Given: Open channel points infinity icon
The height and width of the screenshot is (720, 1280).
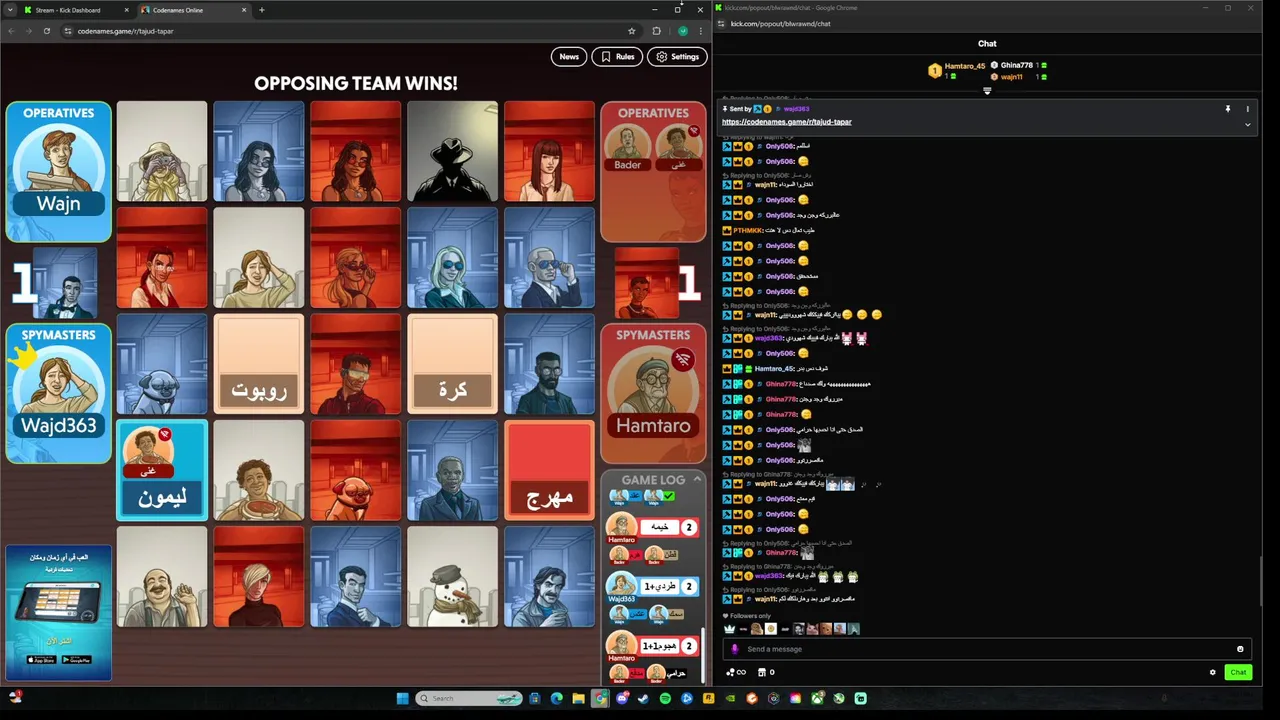Looking at the screenshot, I should [x=735, y=672].
